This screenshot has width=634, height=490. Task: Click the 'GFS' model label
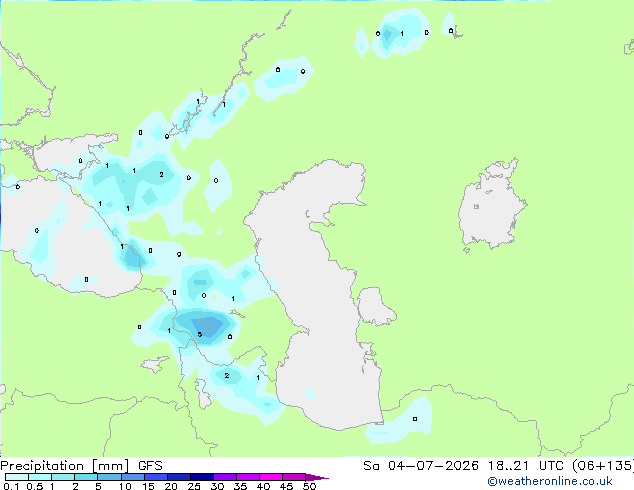150,466
